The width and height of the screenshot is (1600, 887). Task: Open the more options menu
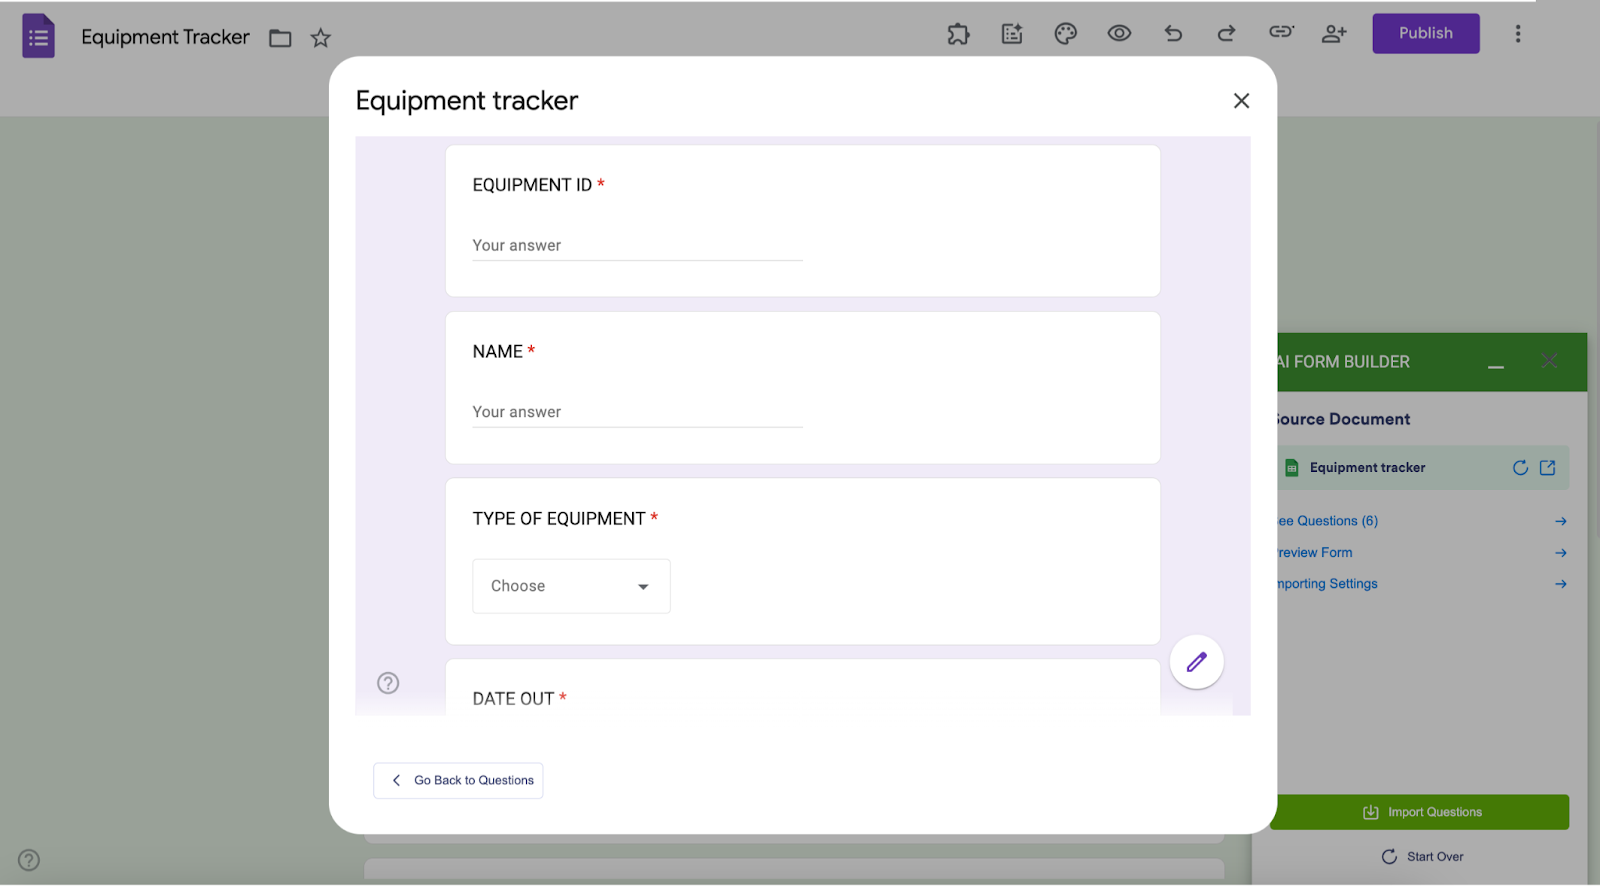tap(1518, 34)
